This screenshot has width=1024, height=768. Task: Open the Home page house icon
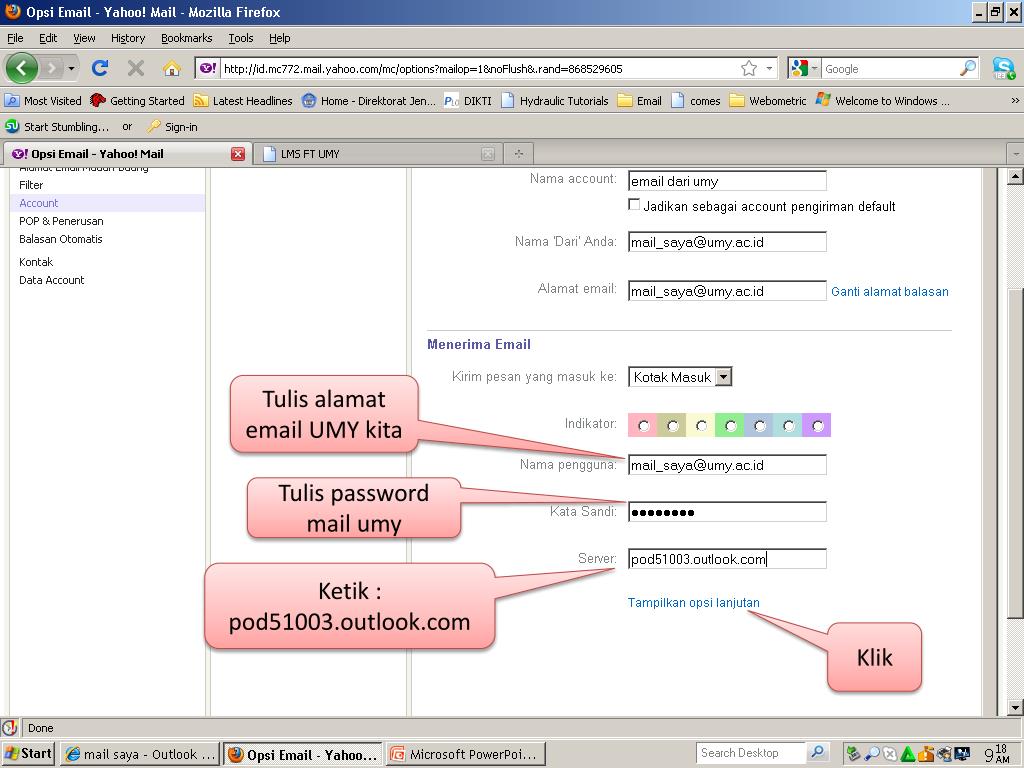click(172, 68)
